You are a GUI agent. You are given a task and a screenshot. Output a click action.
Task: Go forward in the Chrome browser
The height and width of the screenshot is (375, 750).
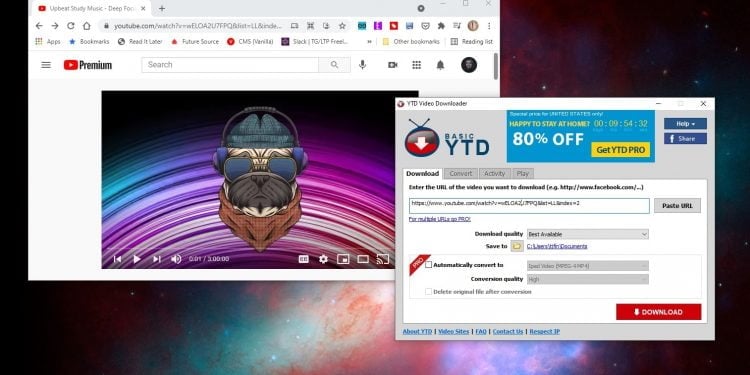tap(55, 26)
